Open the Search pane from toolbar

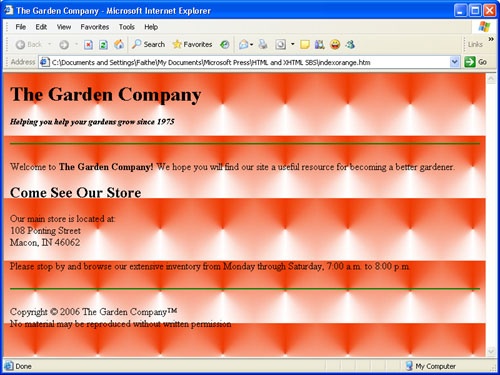click(x=148, y=44)
